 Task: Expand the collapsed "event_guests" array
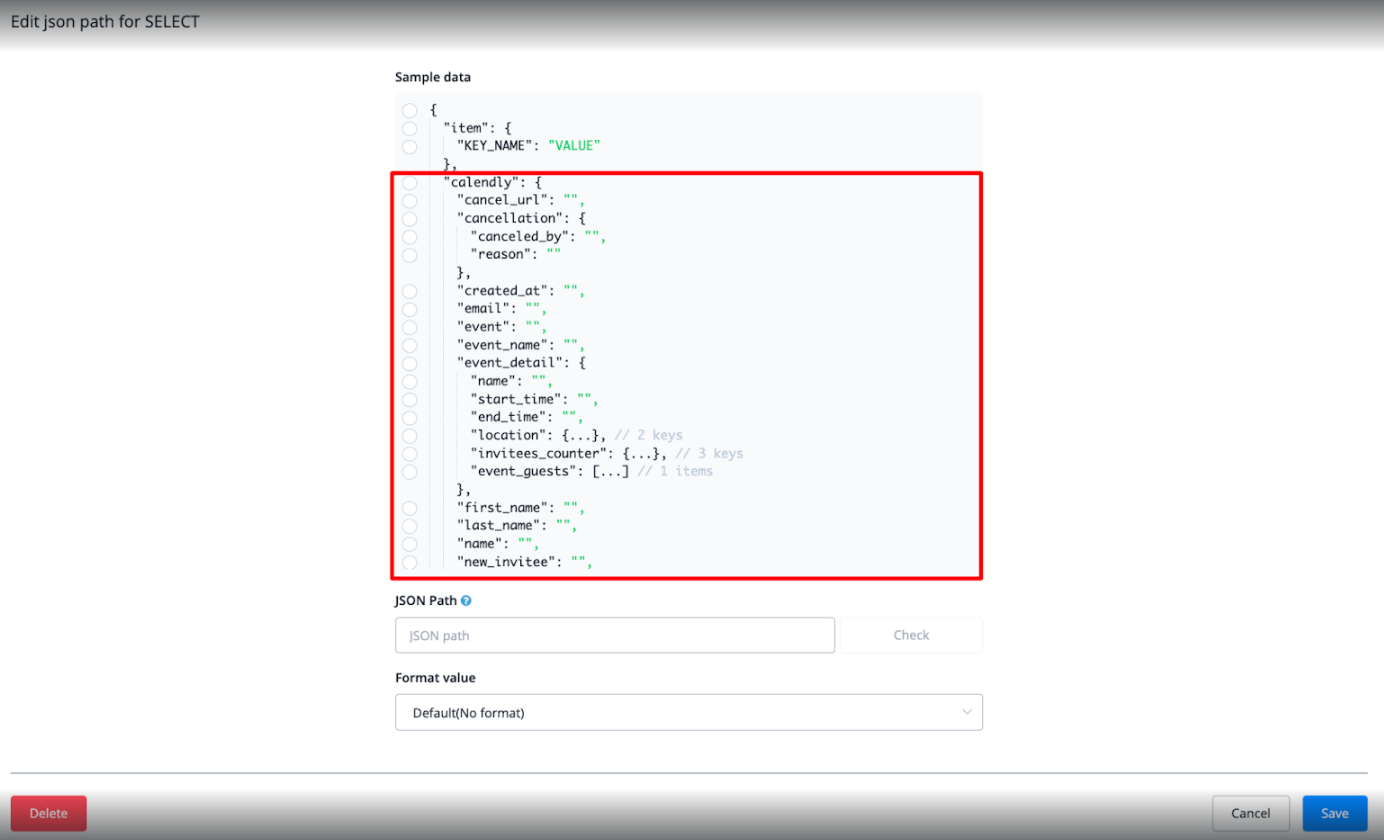click(x=609, y=471)
